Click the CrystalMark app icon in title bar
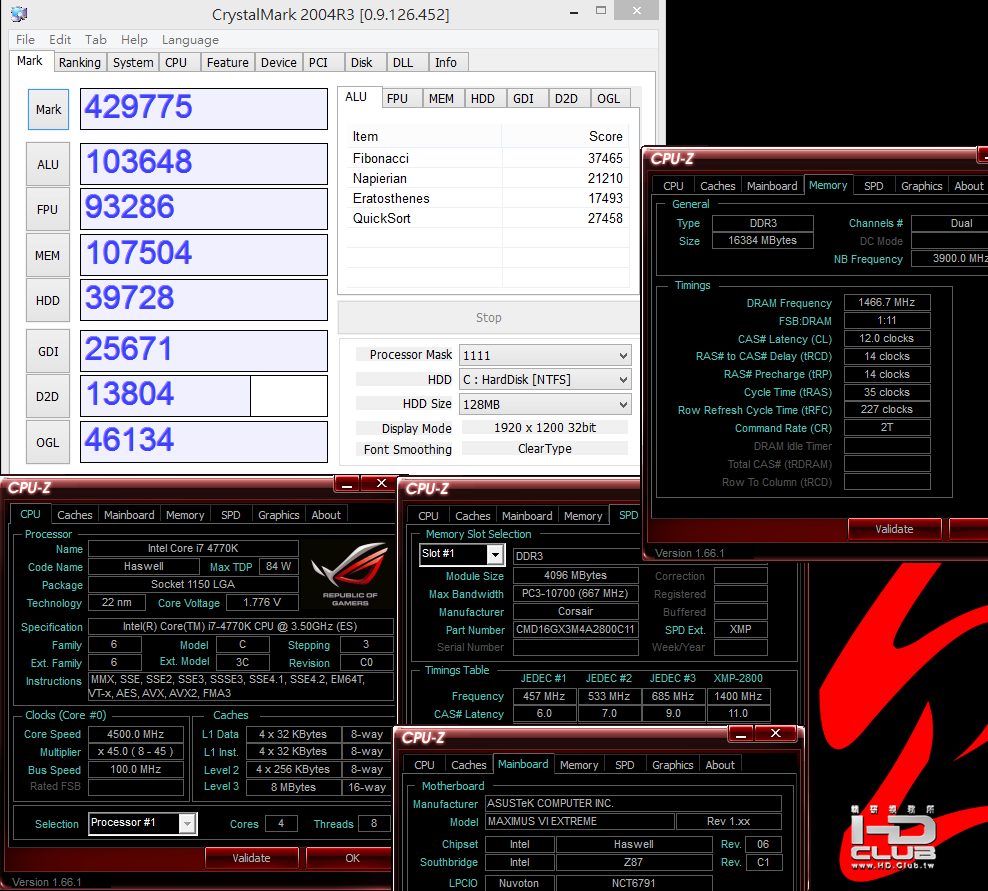 click(x=19, y=13)
